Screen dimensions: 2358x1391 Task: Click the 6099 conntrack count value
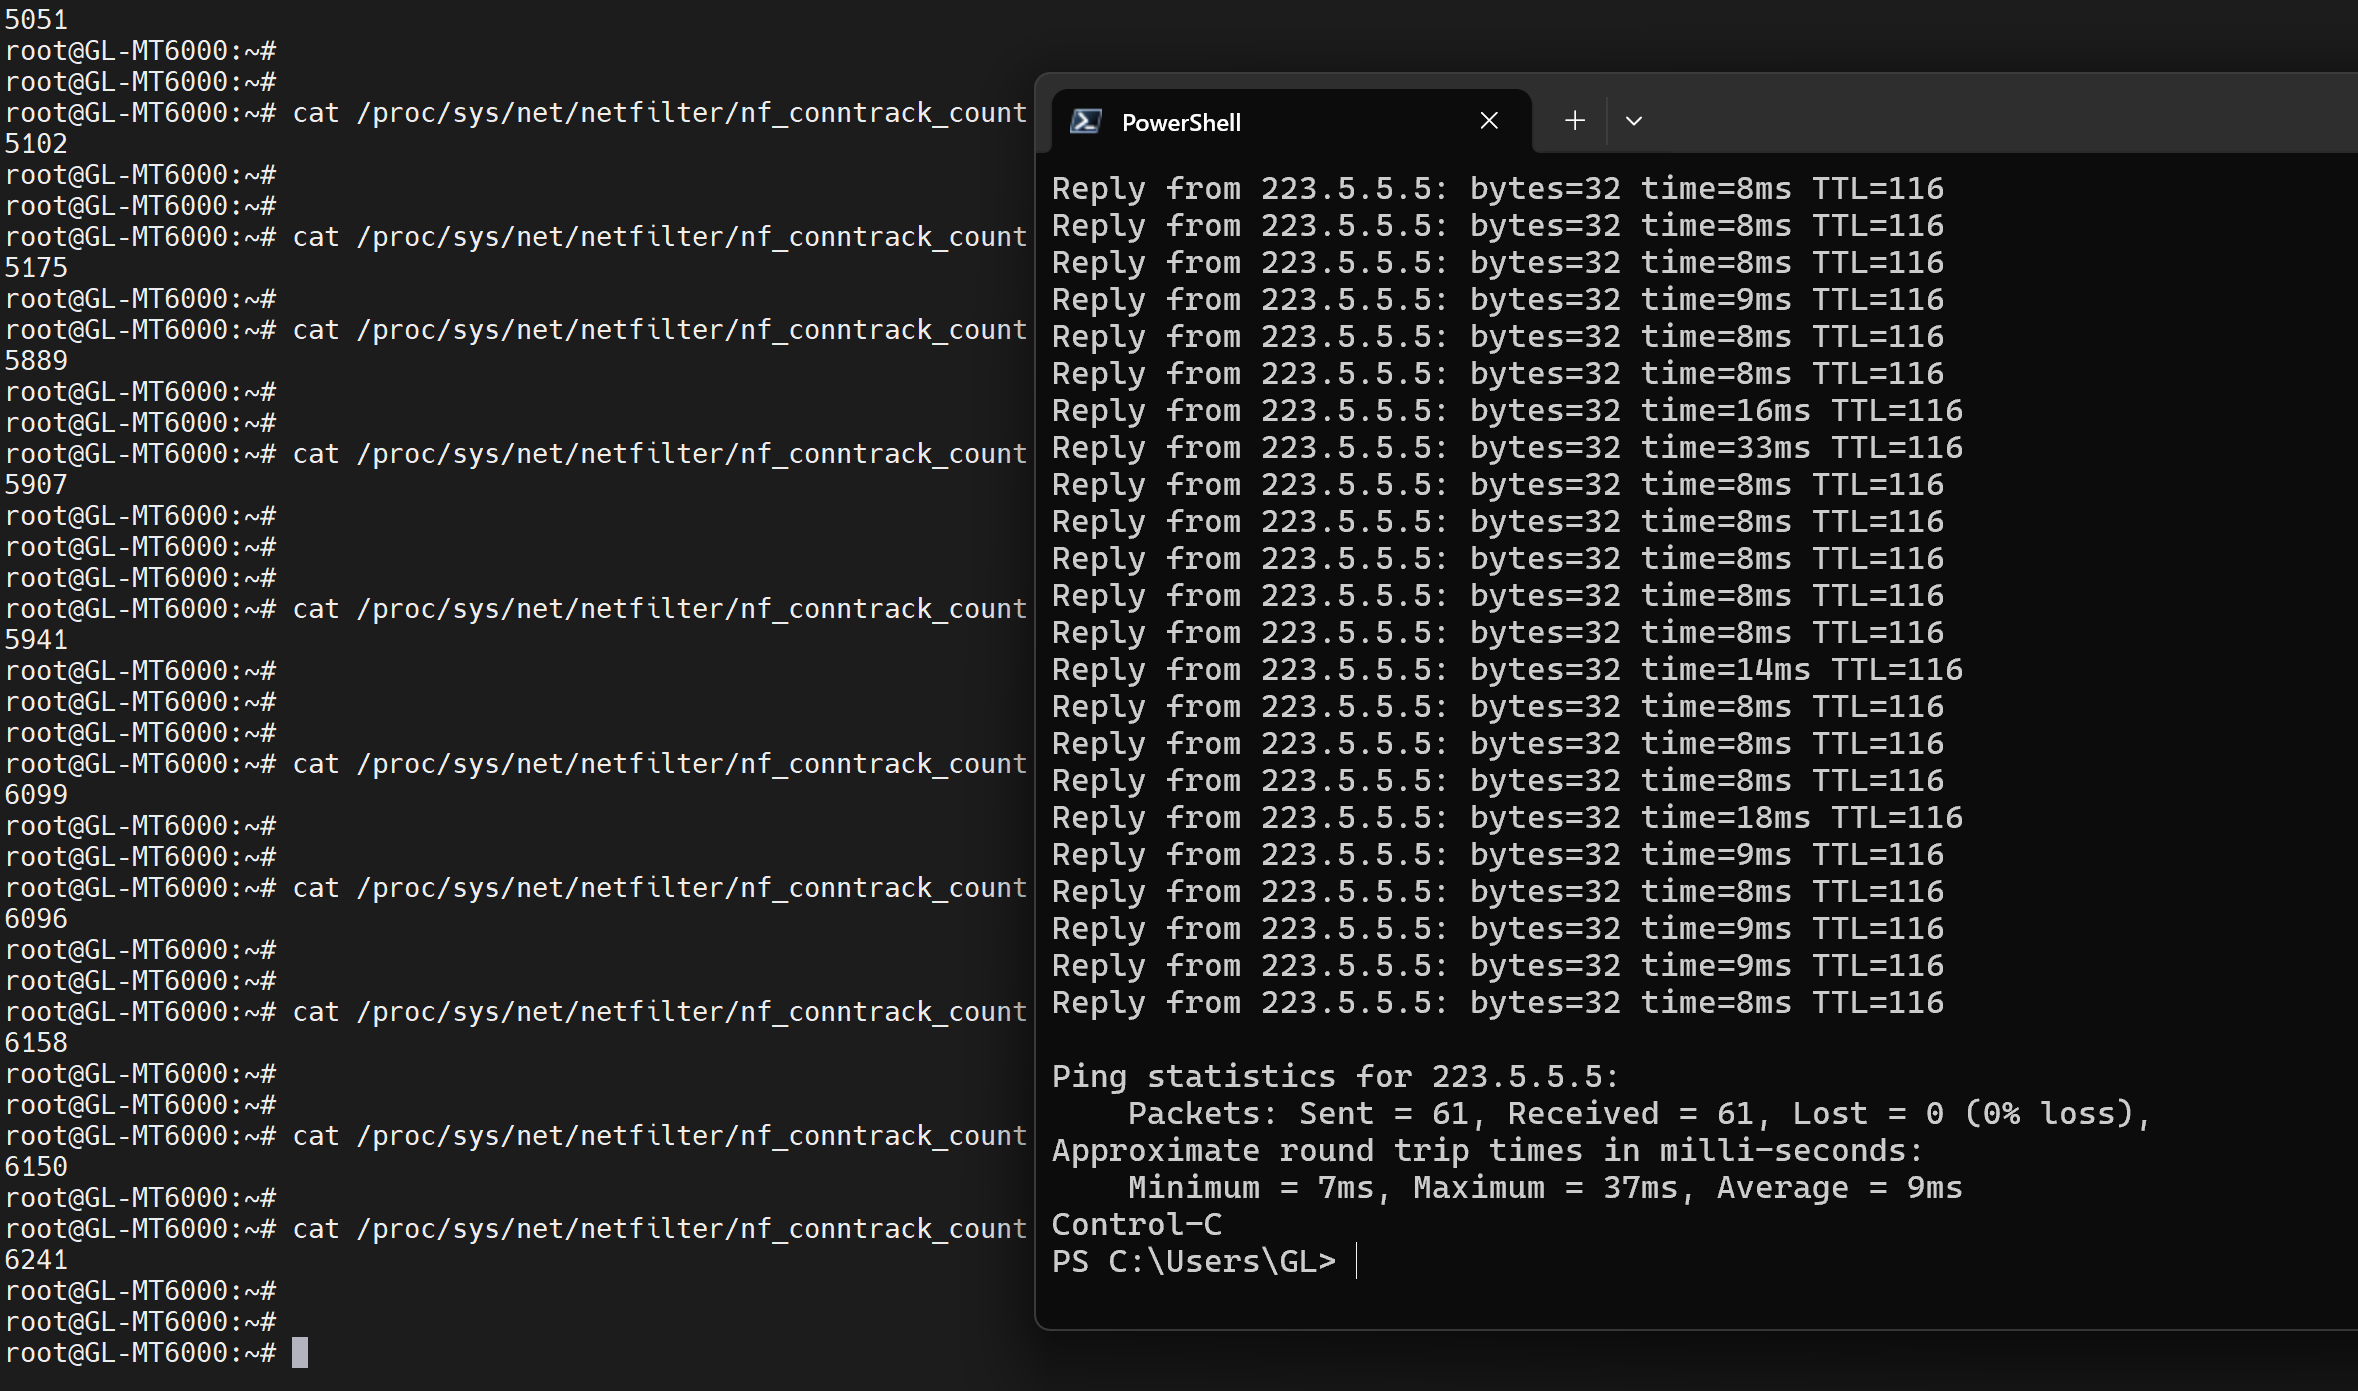(x=36, y=795)
